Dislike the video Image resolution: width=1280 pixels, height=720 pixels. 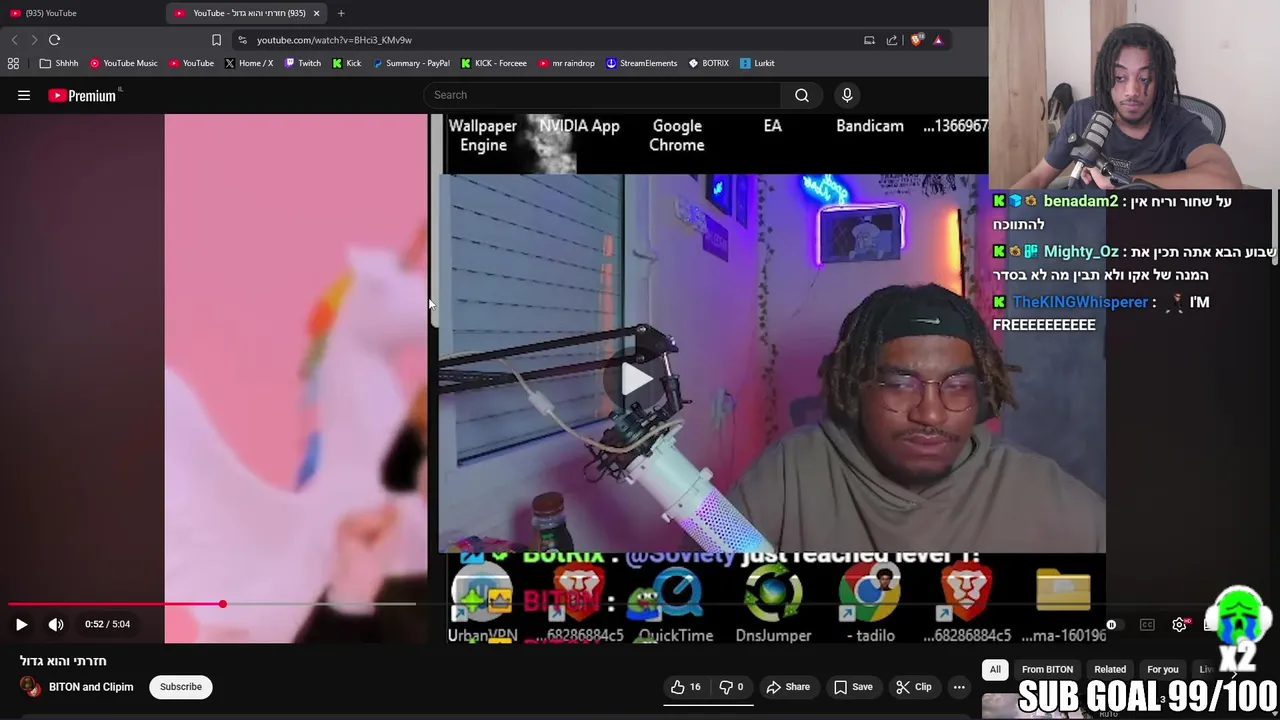[x=732, y=687]
